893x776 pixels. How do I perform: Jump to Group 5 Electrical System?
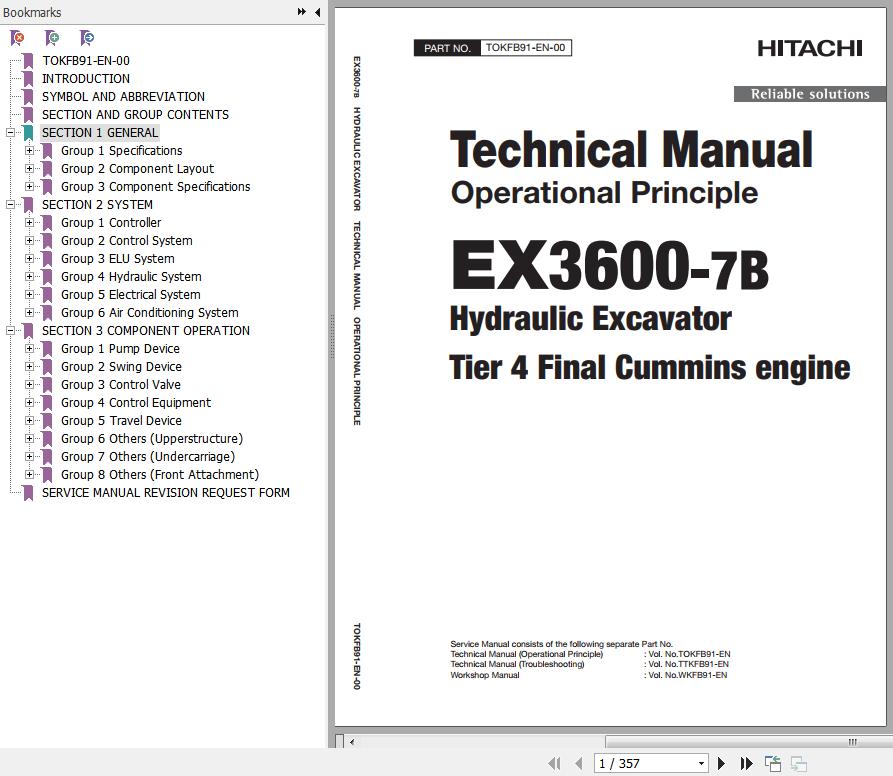pyautogui.click(x=130, y=295)
